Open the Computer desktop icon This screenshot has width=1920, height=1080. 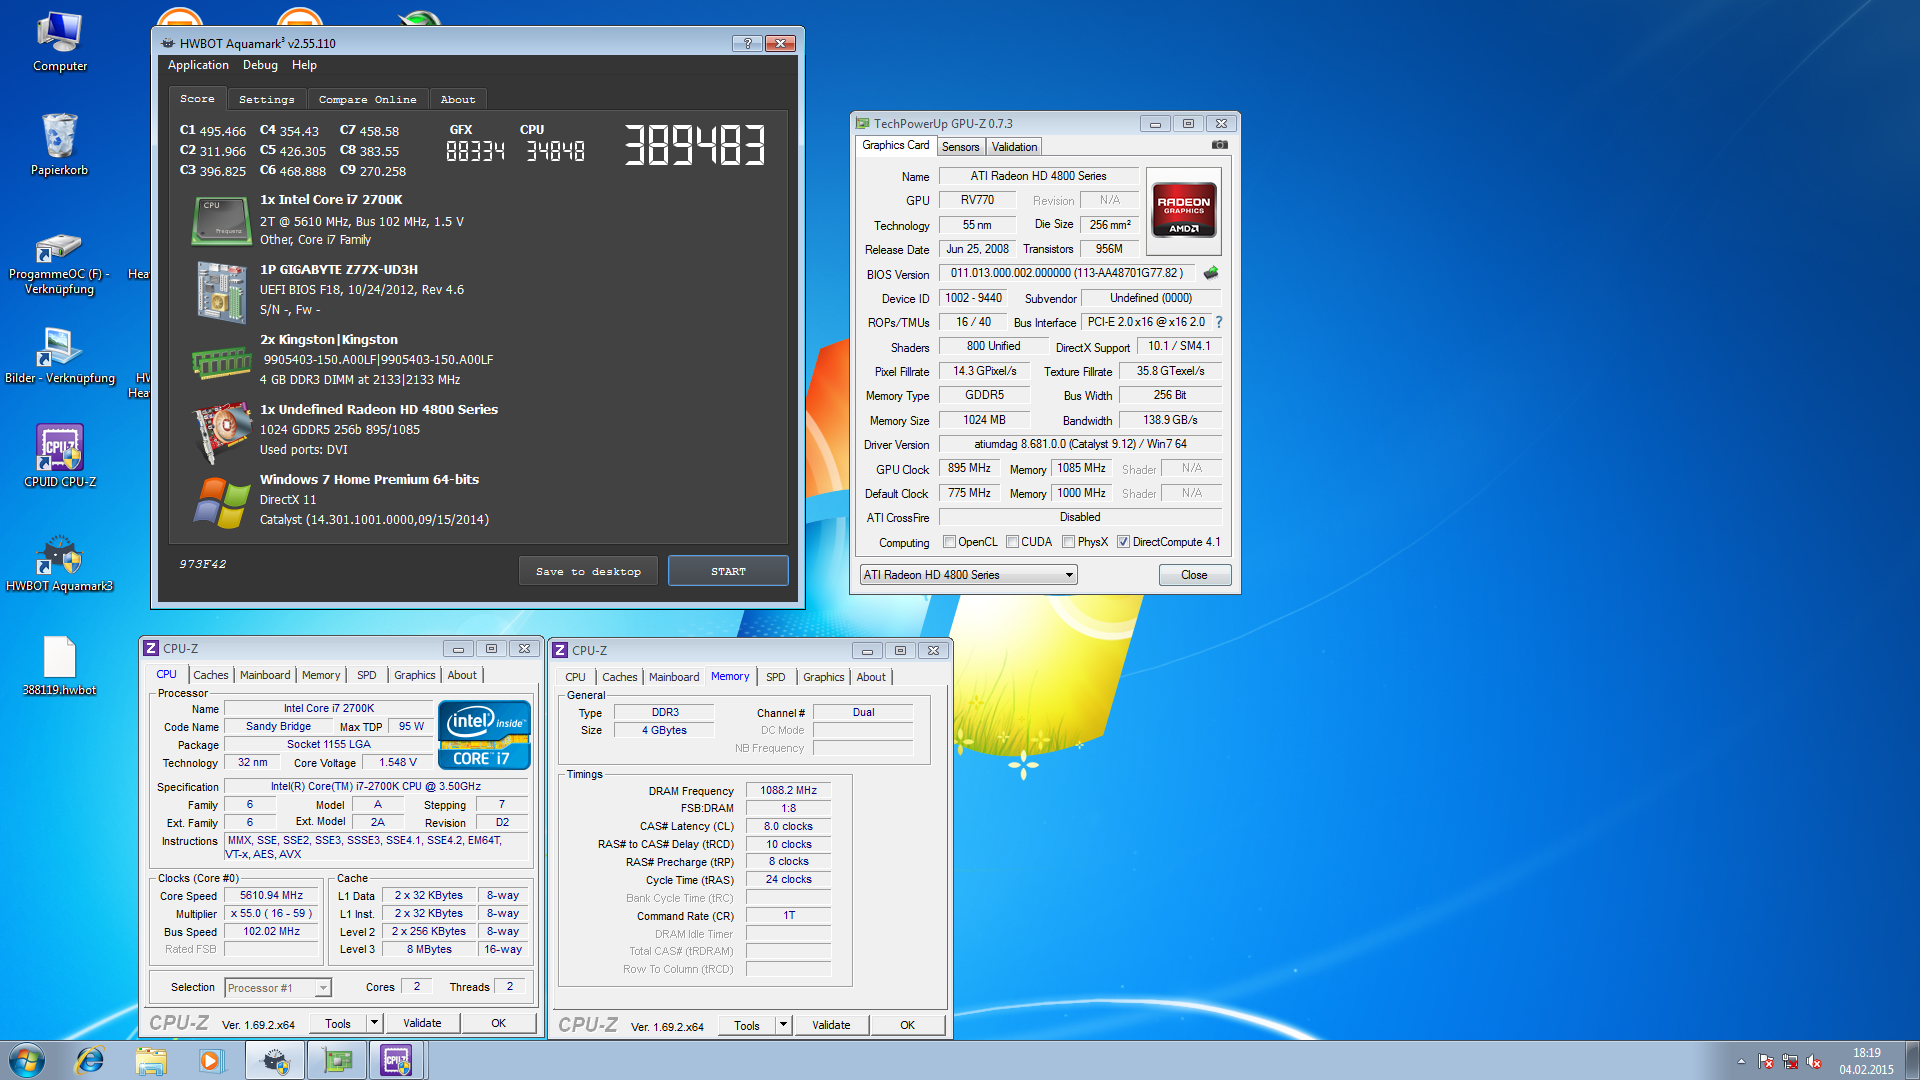pos(60,40)
